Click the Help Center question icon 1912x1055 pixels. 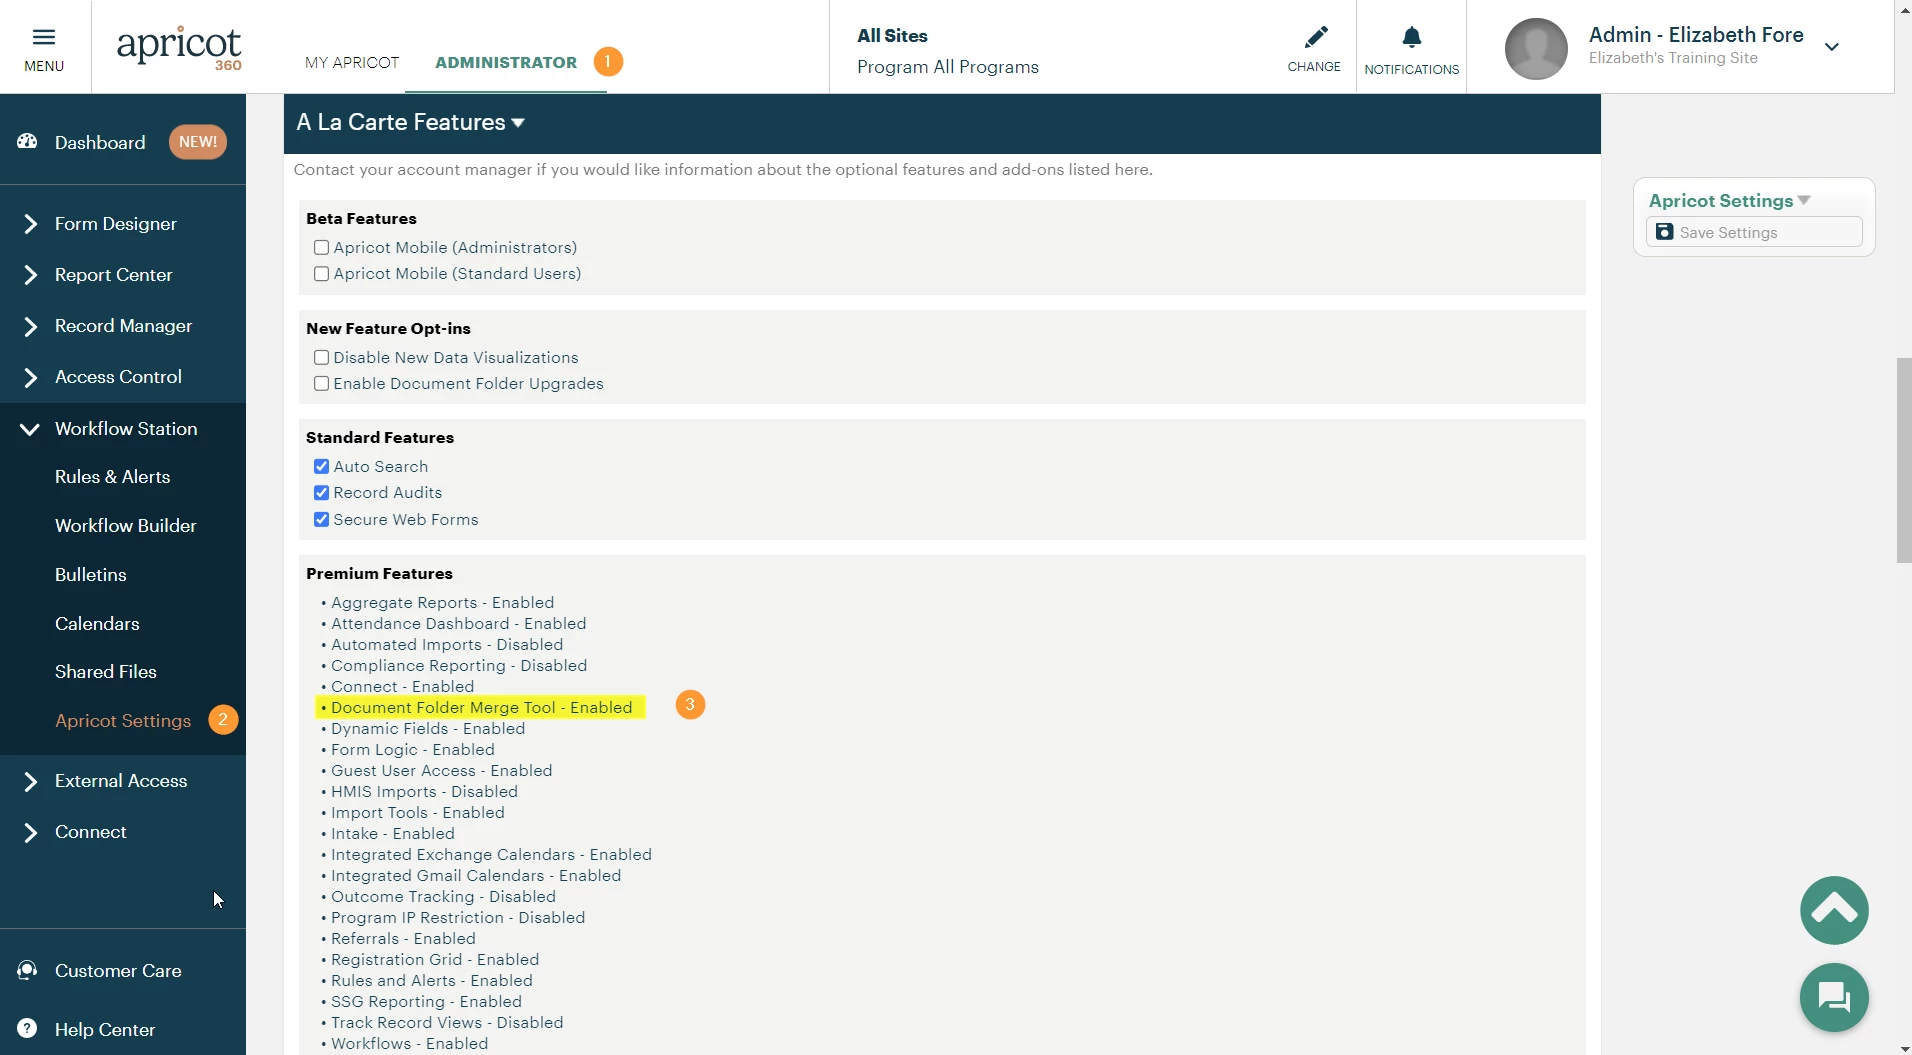27,1028
